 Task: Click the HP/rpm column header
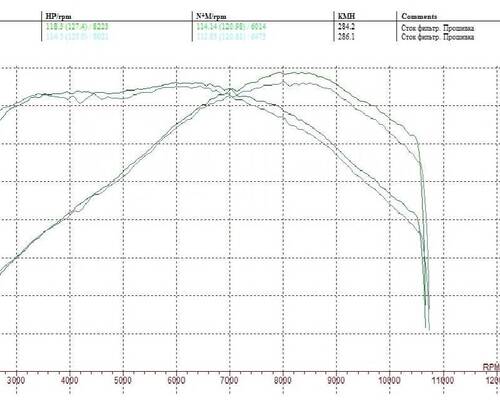[x=58, y=16]
